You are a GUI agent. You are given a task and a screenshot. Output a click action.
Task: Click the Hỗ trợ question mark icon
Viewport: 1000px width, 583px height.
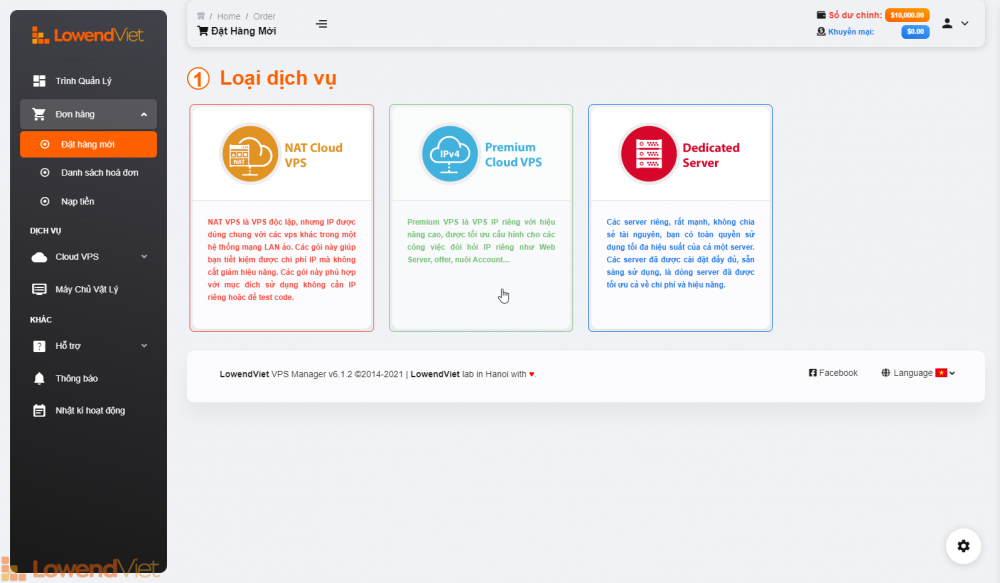click(39, 346)
